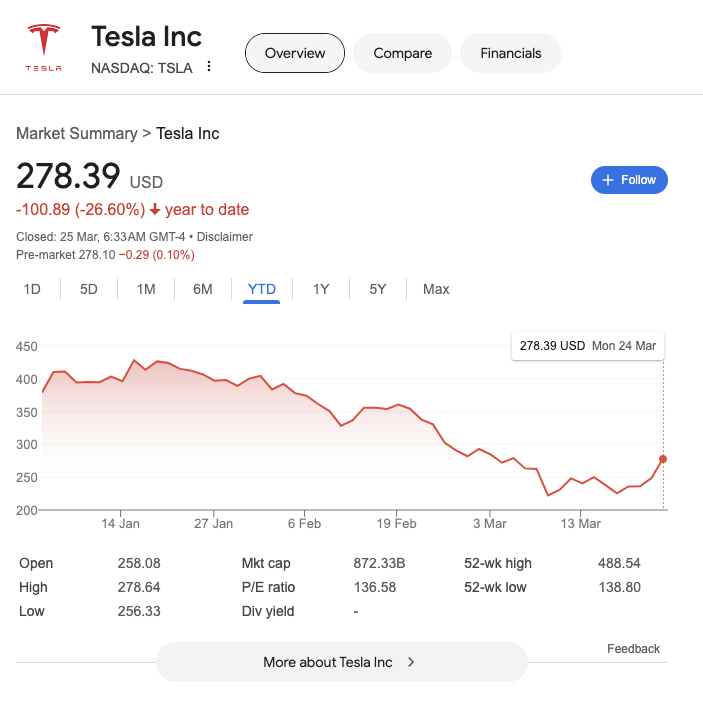The image size is (703, 713).
Task: Click the red down arrow icon
Action: click(x=155, y=210)
